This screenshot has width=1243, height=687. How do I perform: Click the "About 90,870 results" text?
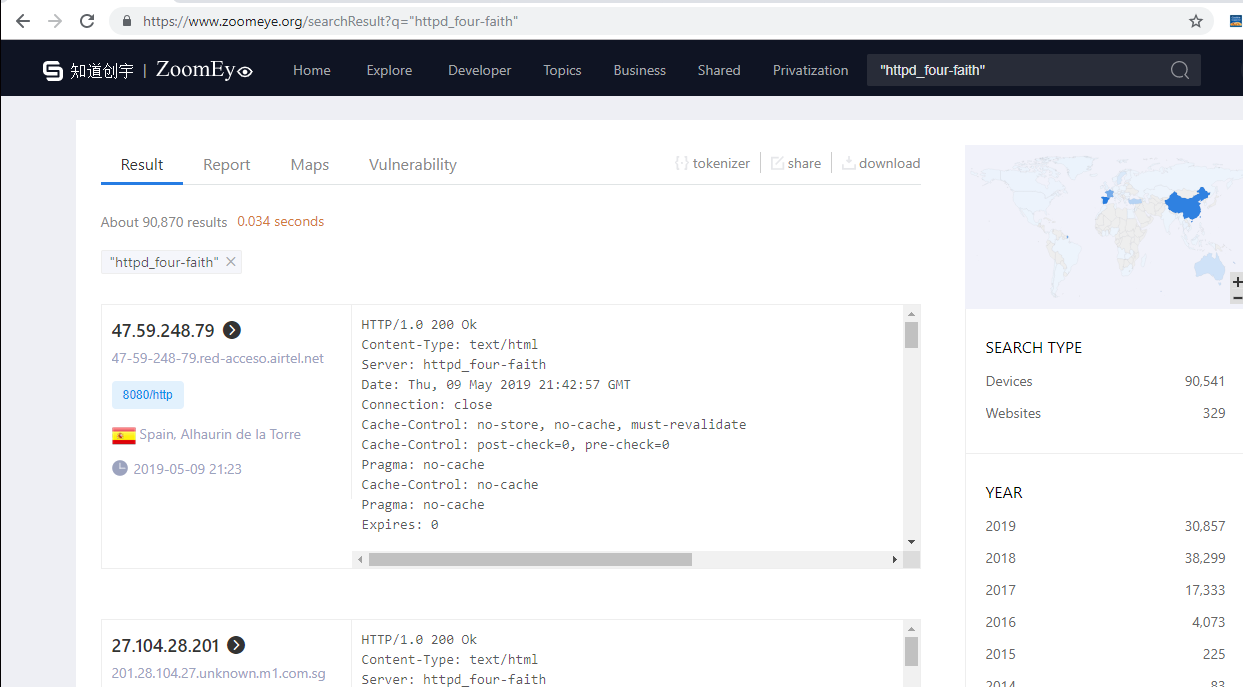click(x=164, y=222)
